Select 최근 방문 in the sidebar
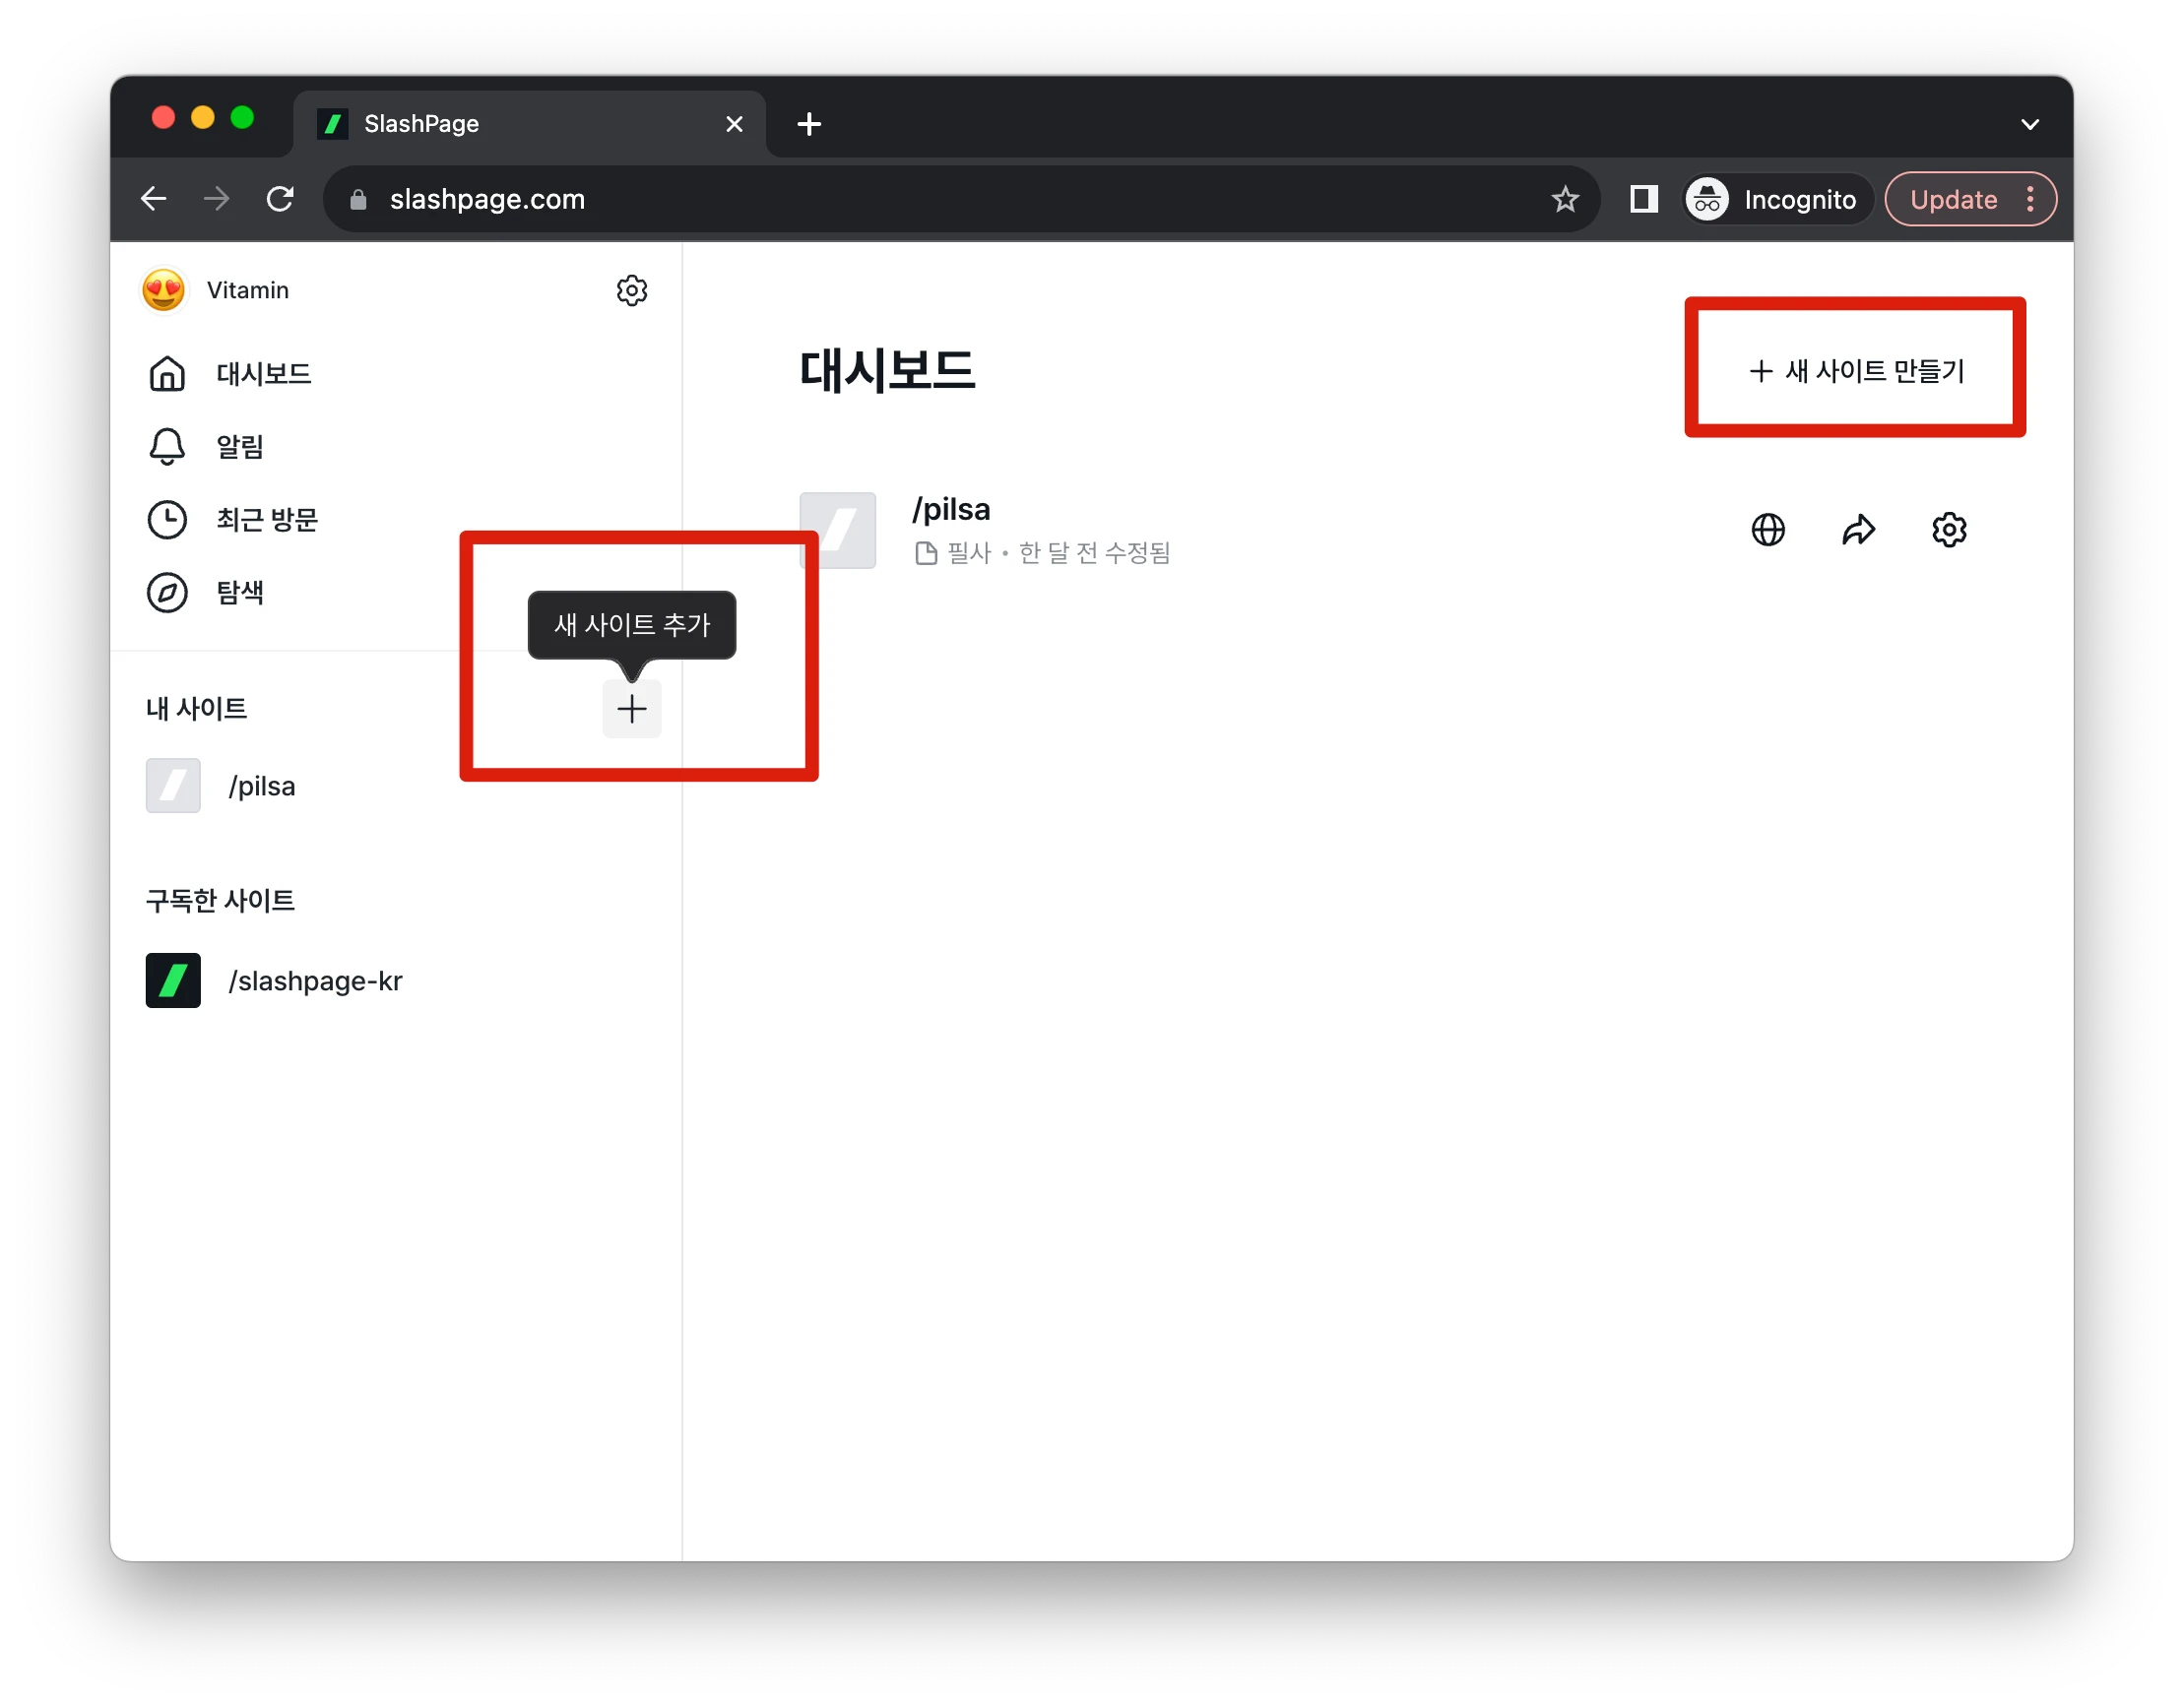The image size is (2184, 1707). tap(266, 519)
